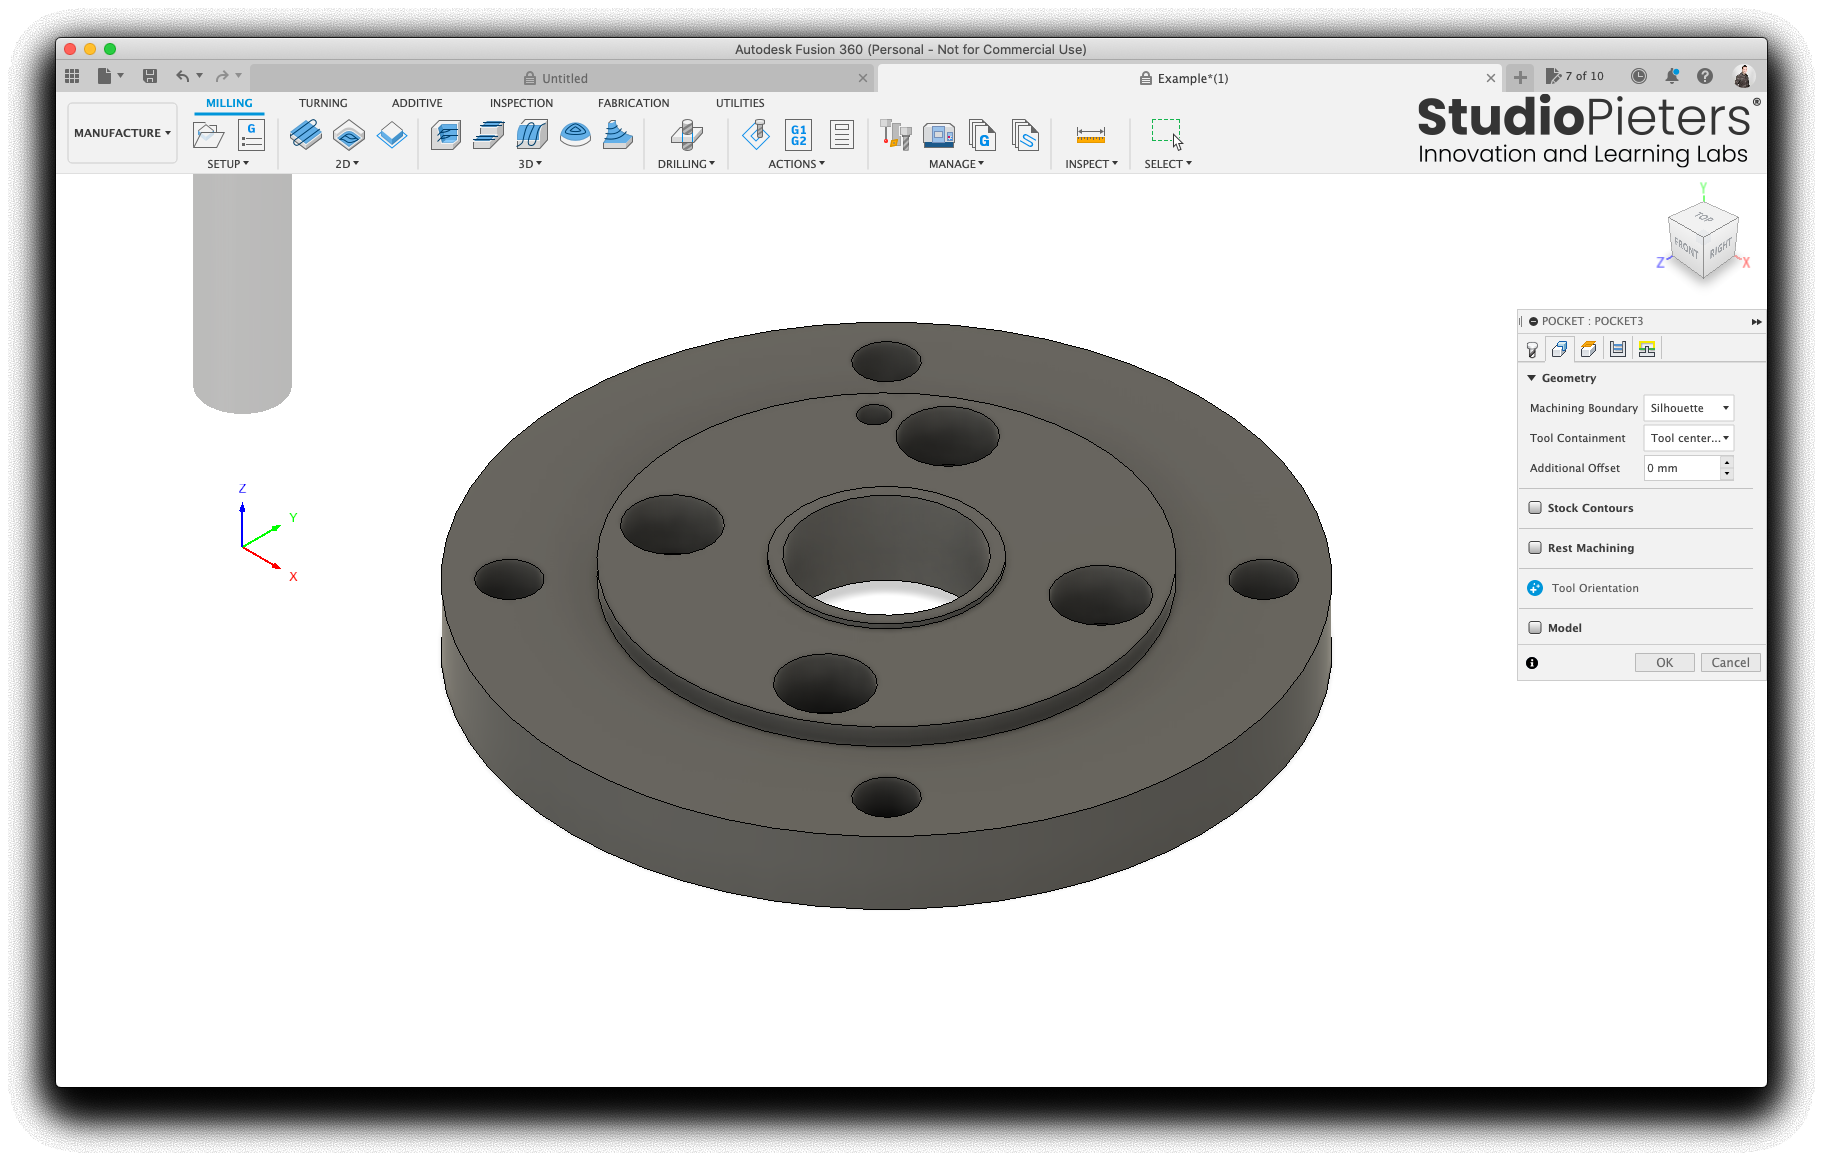Cancel the Pocket dialog
The width and height of the screenshot is (1823, 1161).
click(1730, 662)
